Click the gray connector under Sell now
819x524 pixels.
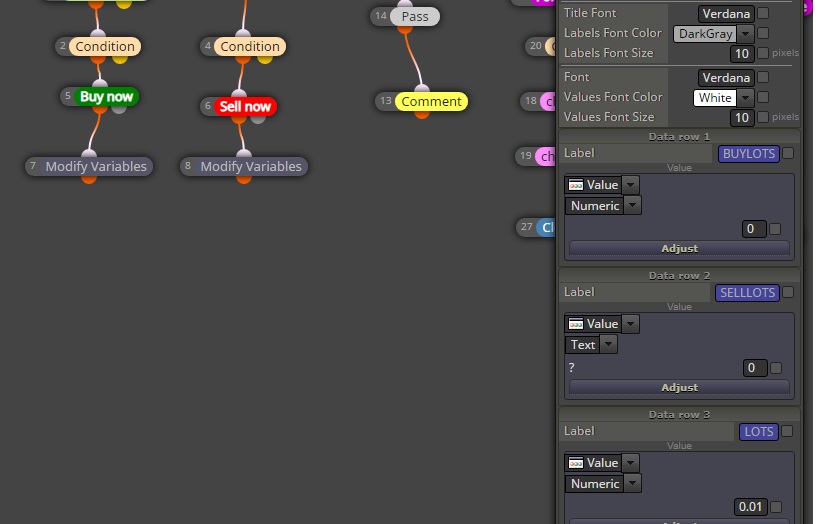pos(258,119)
